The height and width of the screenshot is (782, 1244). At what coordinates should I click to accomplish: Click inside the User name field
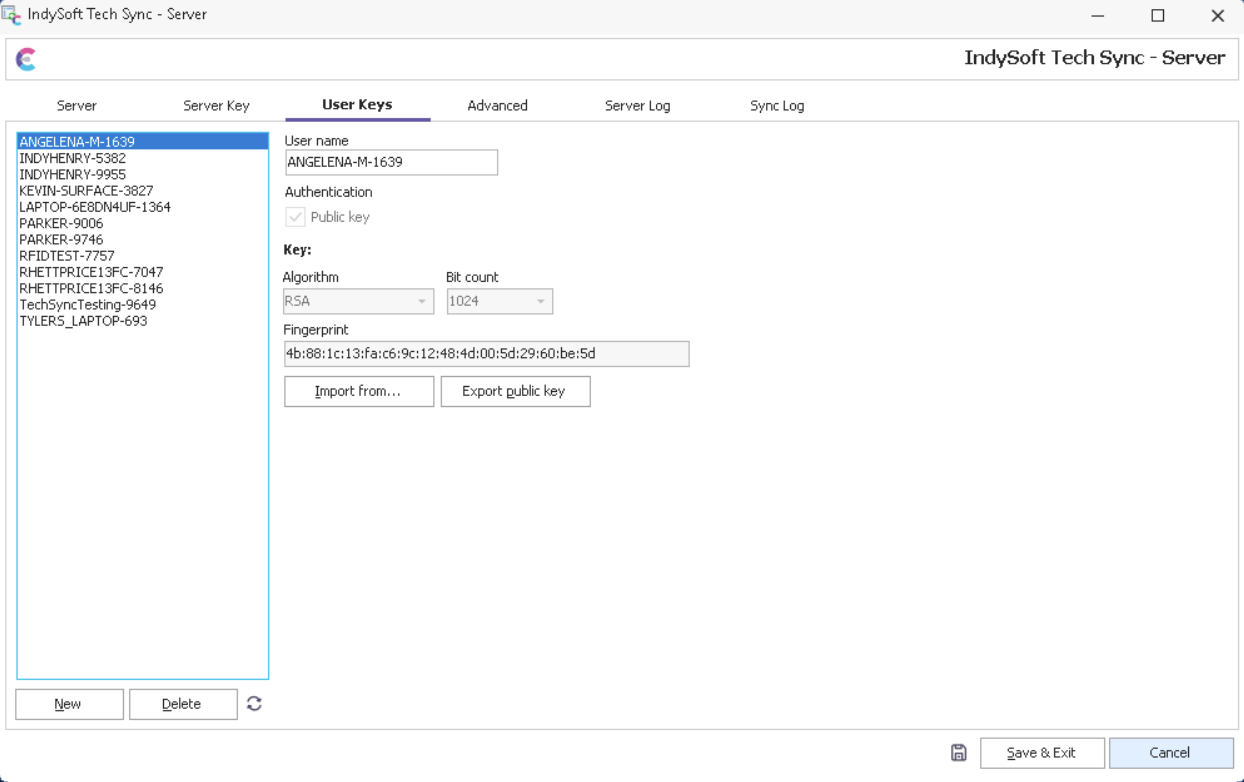pos(390,162)
